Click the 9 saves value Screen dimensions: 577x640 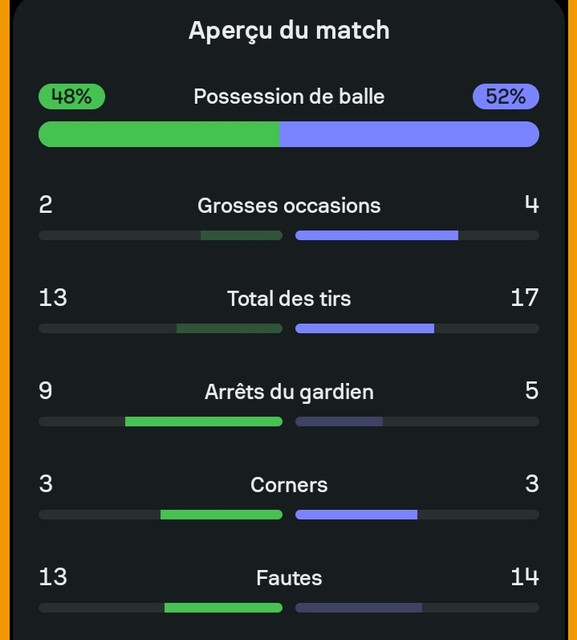pos(46,391)
